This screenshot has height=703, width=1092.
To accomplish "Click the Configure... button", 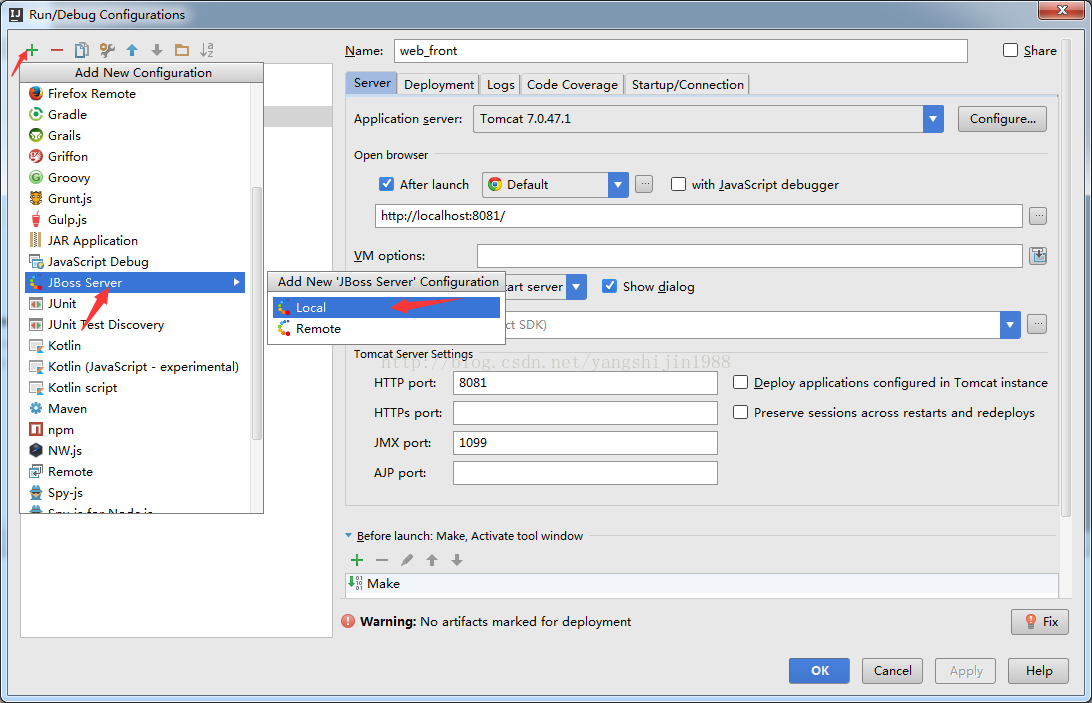I will click(x=1002, y=118).
